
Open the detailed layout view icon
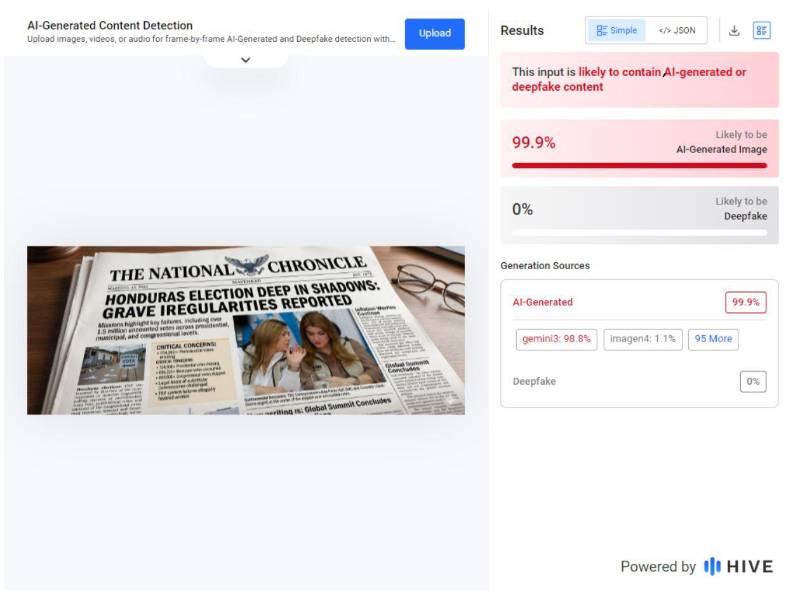coord(762,31)
